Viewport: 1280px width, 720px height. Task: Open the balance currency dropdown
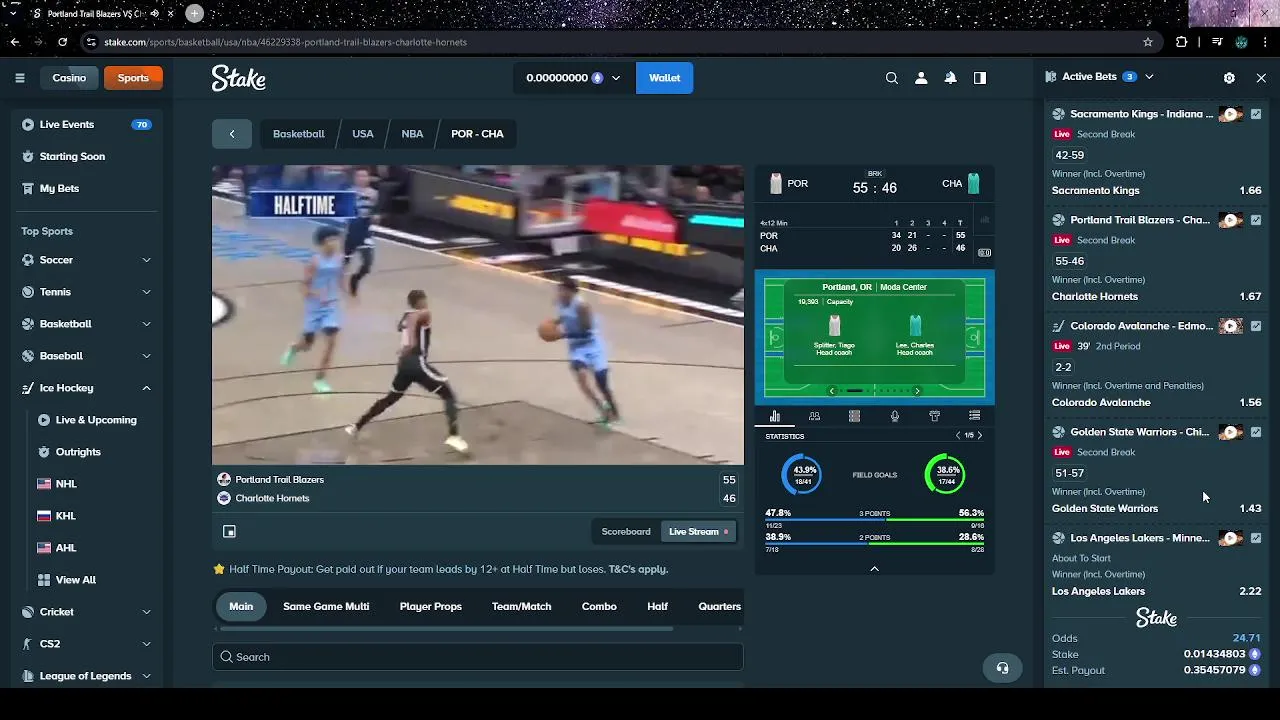tap(615, 78)
